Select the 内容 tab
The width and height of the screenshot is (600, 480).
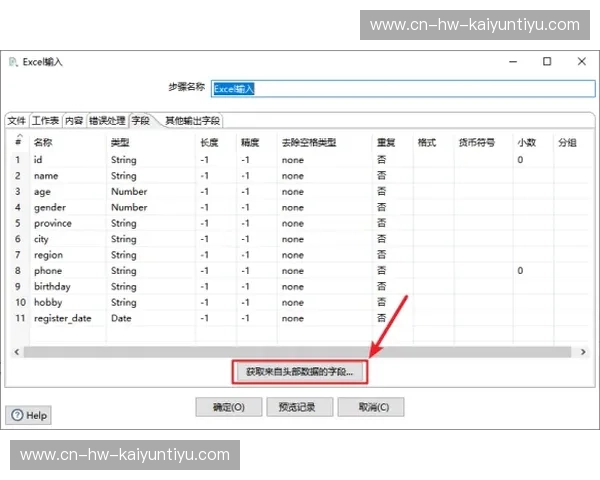pyautogui.click(x=74, y=121)
